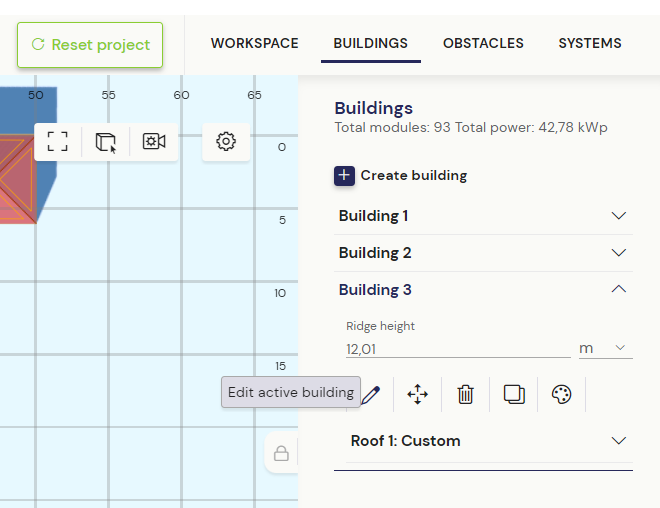This screenshot has height=508, width=660.
Task: Click the plus icon for Create building
Action: (344, 176)
